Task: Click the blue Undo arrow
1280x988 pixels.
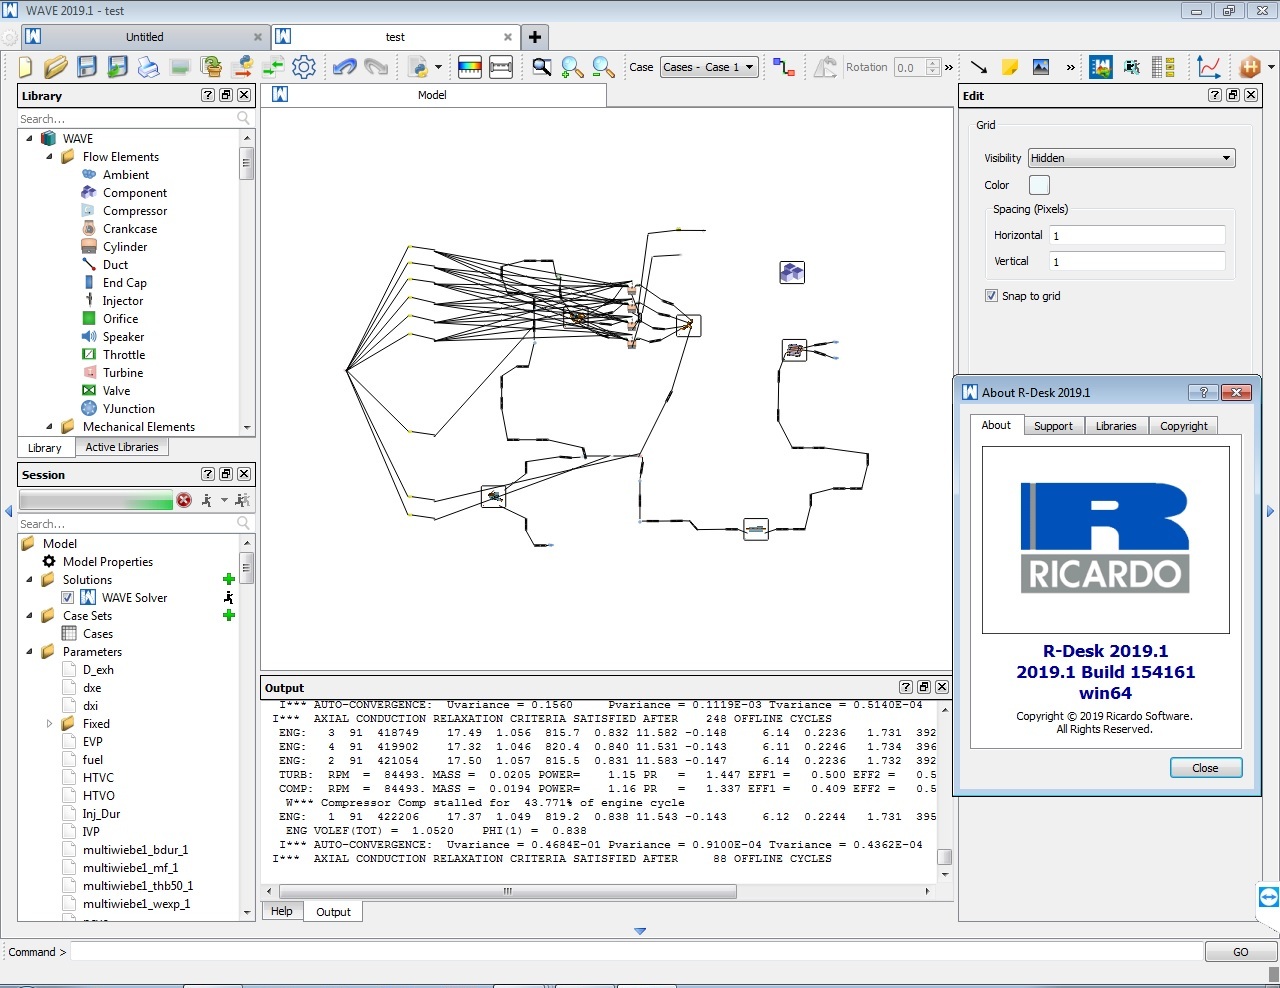Action: tap(344, 67)
